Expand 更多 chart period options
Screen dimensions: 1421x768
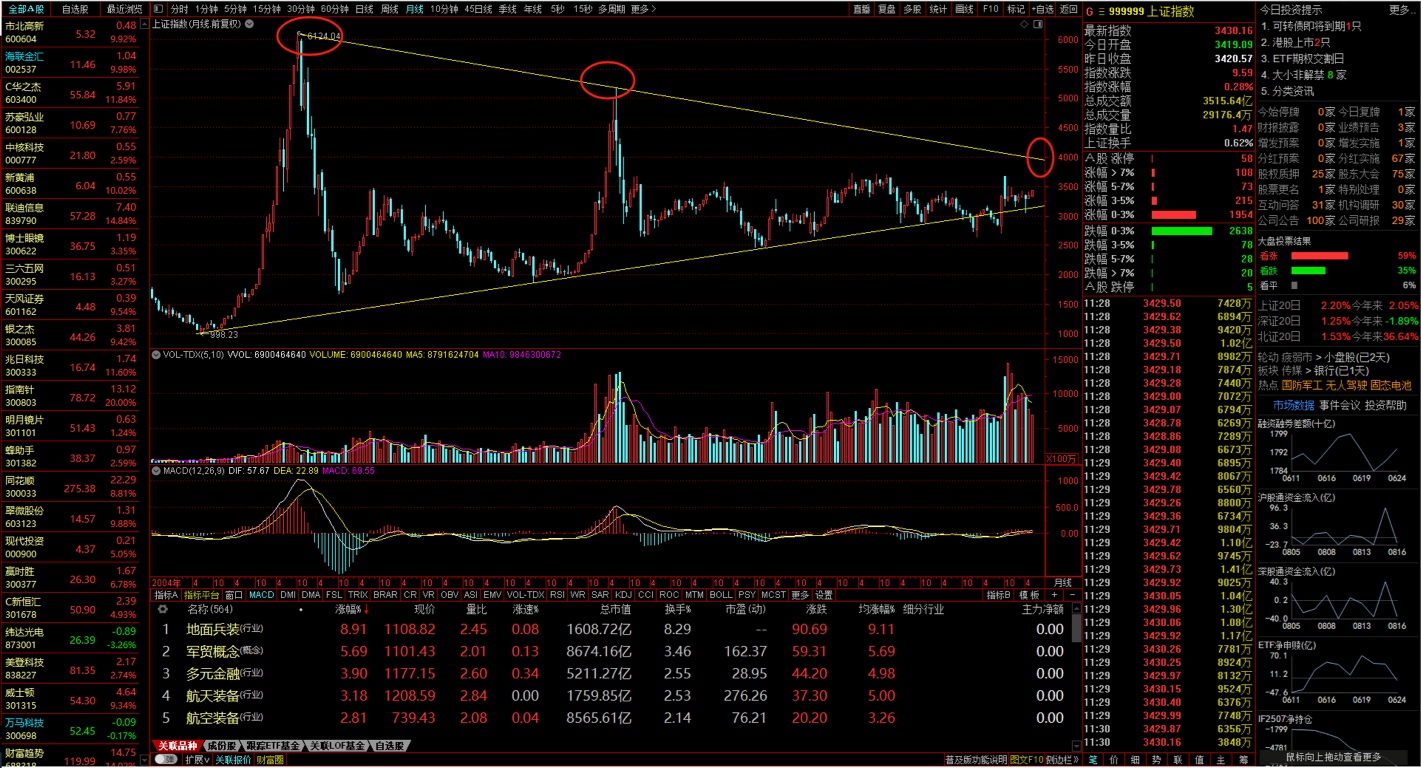click(x=645, y=8)
